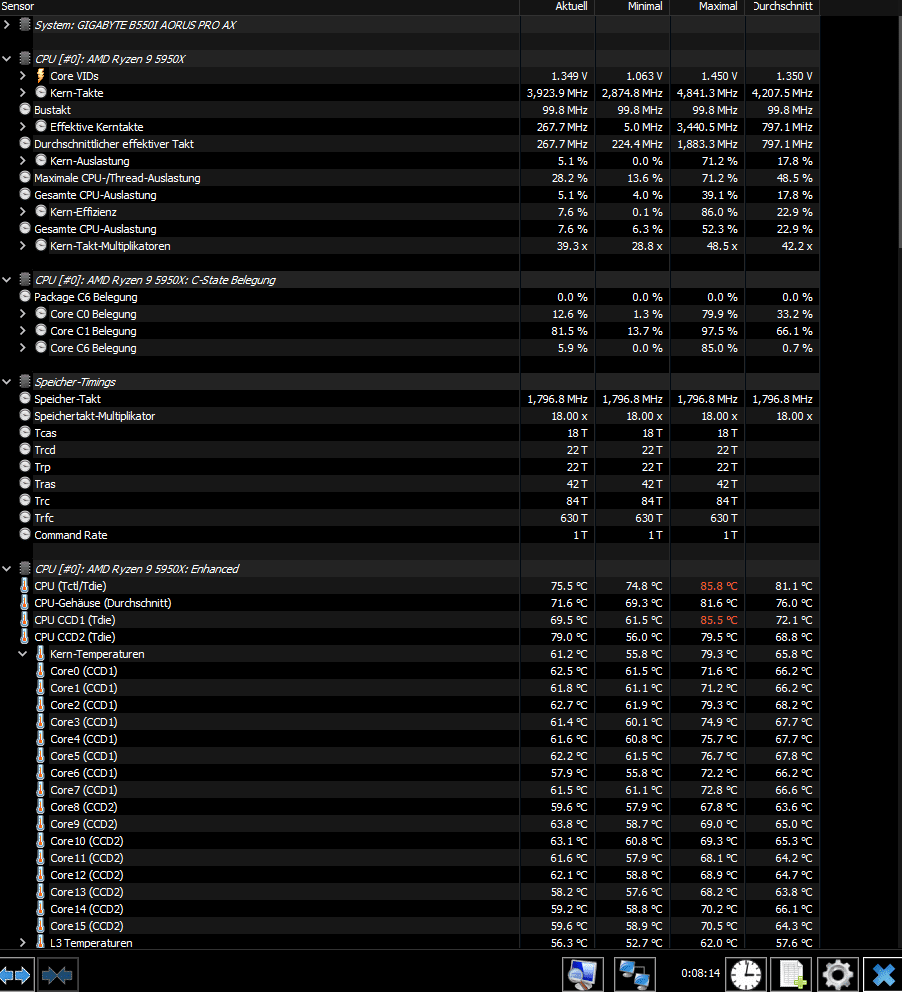902x992 pixels.
Task: Select the Trfc row
Action: 410,518
